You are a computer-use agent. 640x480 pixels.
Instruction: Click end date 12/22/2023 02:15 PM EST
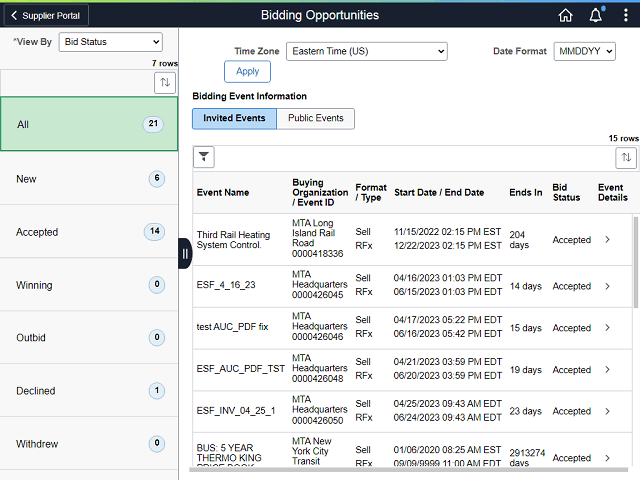447,246
